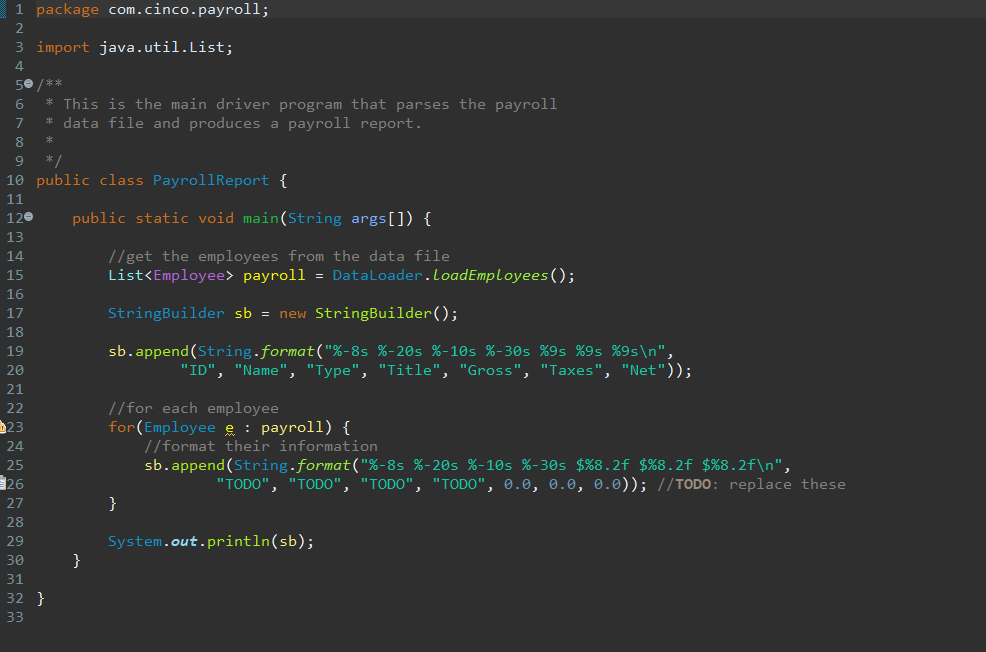Viewport: 986px width, 652px height.
Task: Click the first TODO string on line 26
Action: [243, 484]
